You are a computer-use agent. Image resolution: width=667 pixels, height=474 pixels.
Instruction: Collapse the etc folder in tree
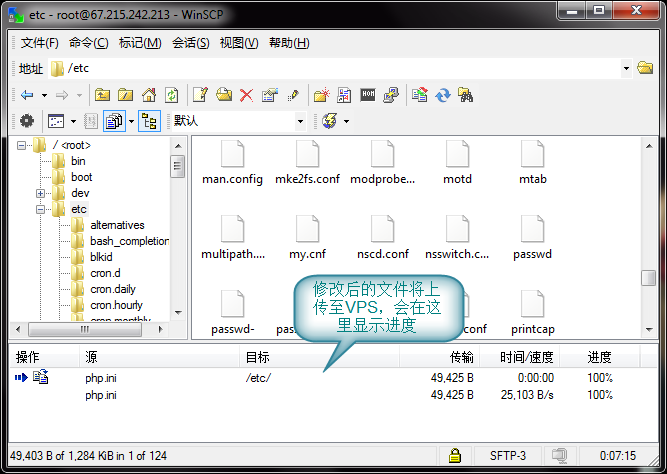click(40, 209)
